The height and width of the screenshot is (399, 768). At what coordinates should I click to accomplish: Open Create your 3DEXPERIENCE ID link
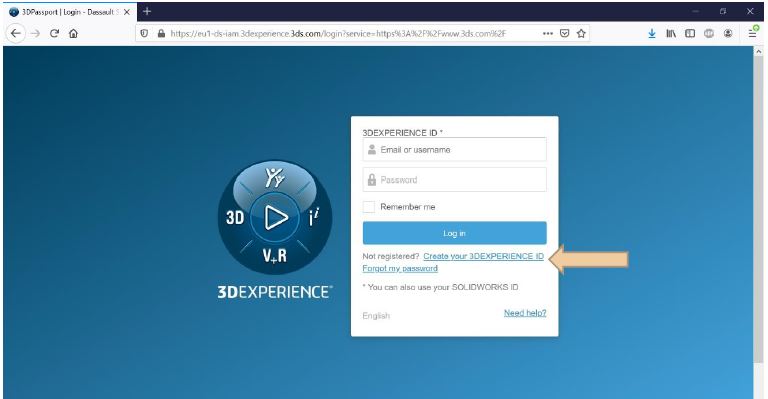tap(483, 256)
